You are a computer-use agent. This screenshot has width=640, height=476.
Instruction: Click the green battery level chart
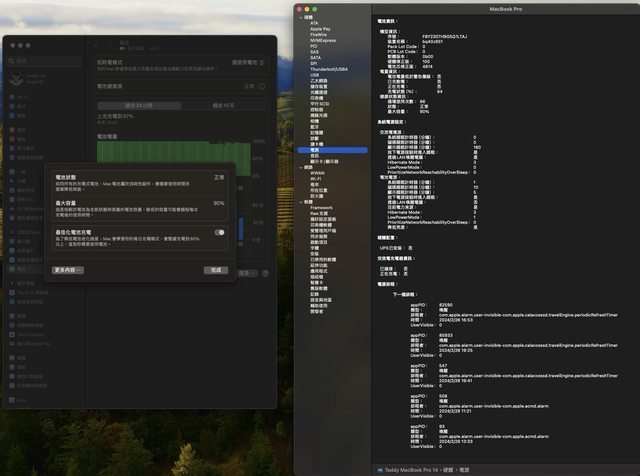tap(174, 158)
